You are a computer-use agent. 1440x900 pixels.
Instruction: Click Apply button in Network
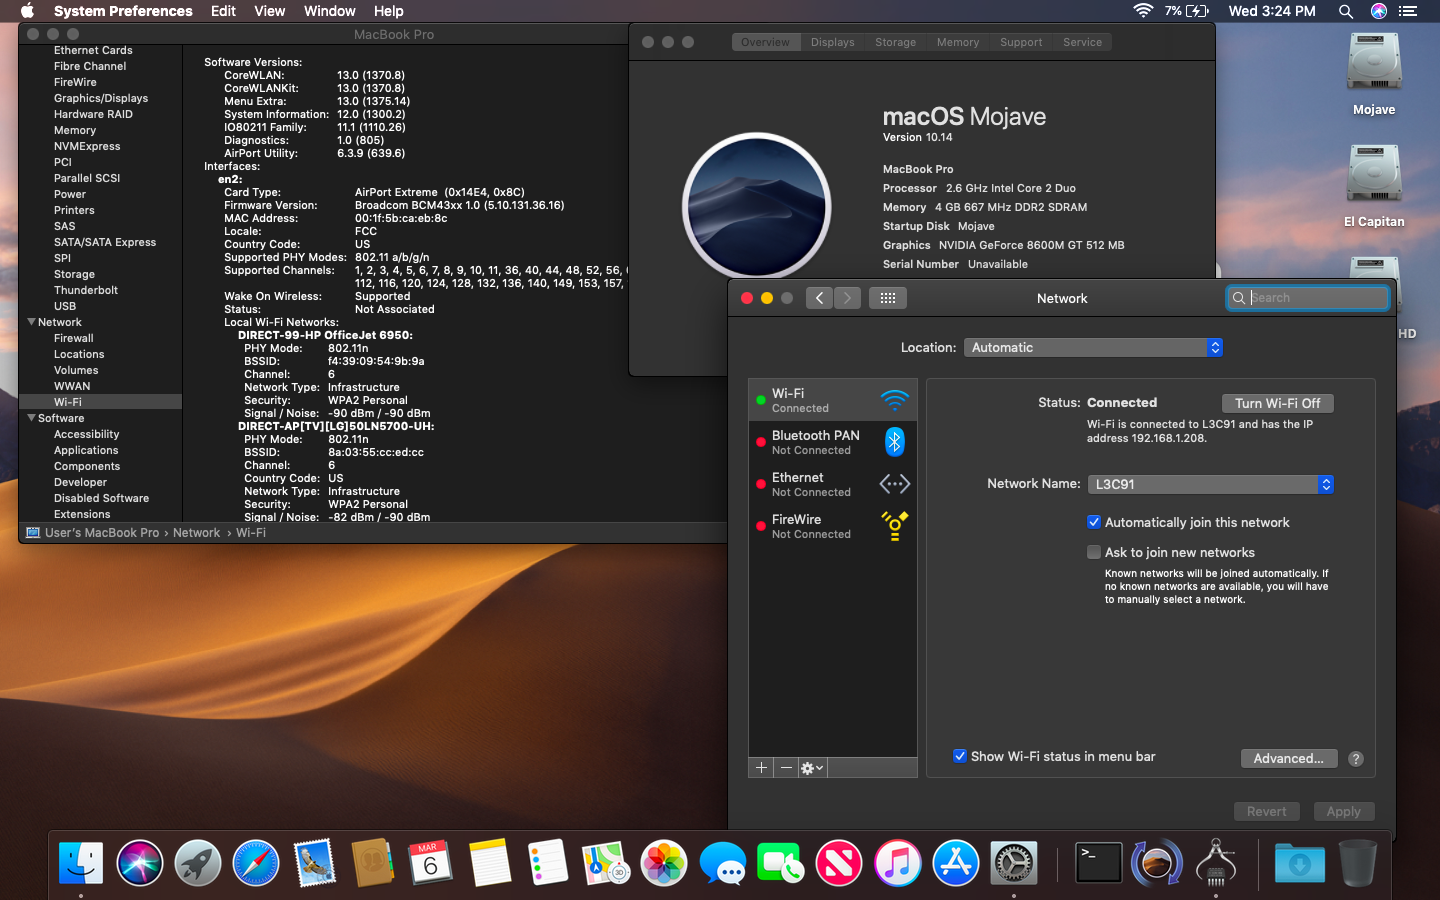[1343, 811]
